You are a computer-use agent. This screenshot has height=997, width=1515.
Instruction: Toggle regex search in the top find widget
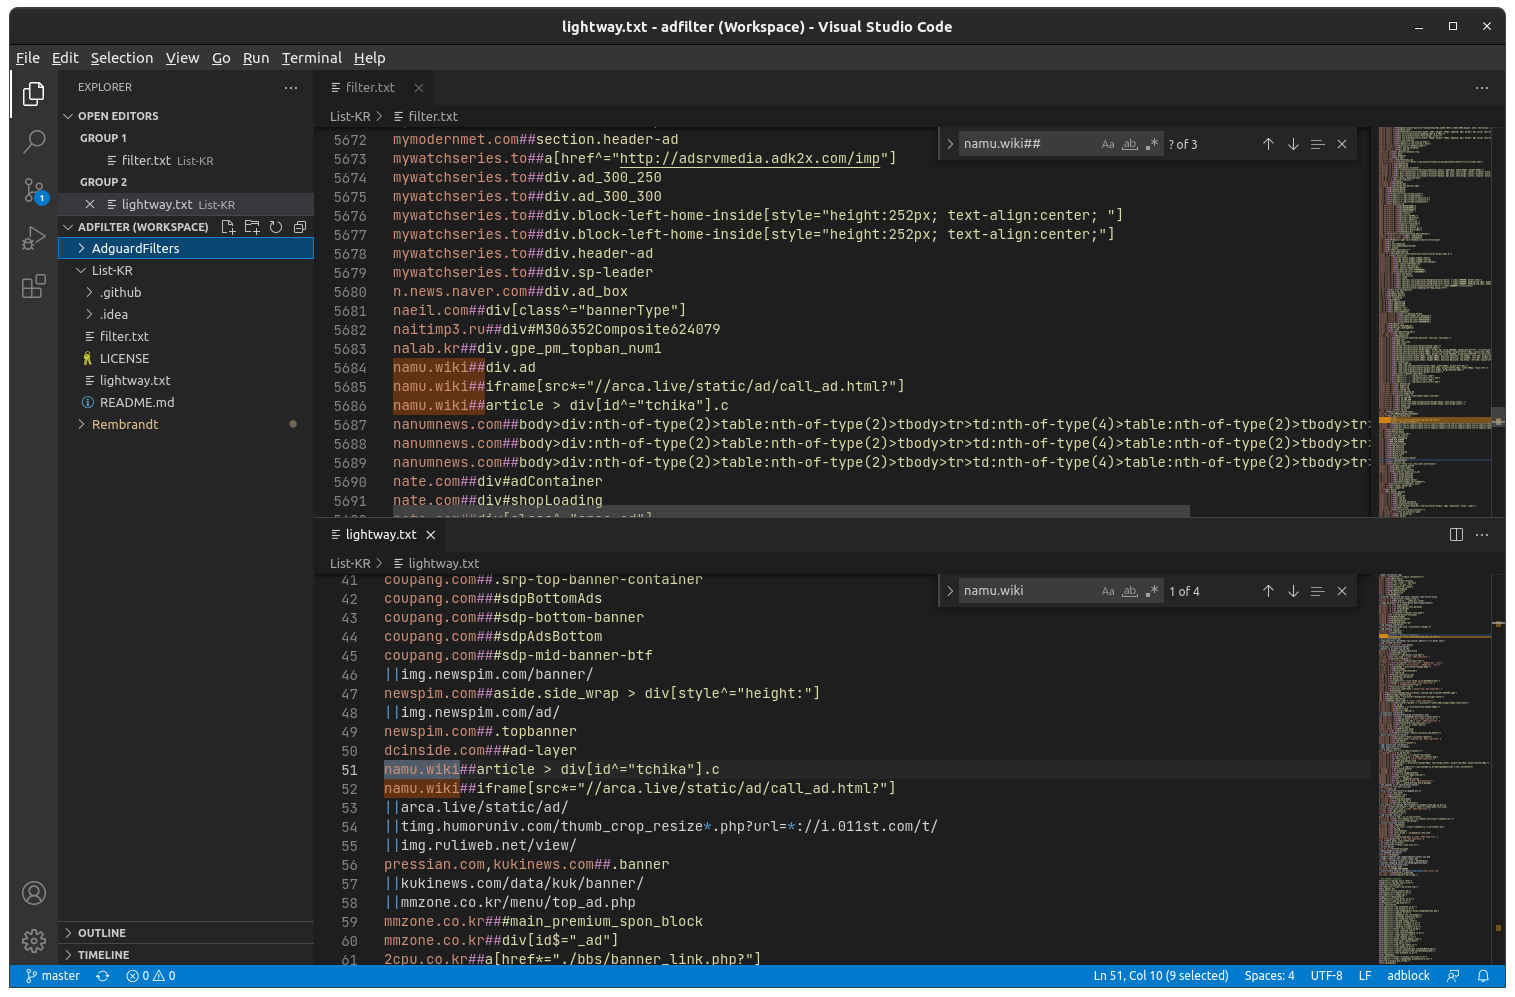pos(1151,143)
